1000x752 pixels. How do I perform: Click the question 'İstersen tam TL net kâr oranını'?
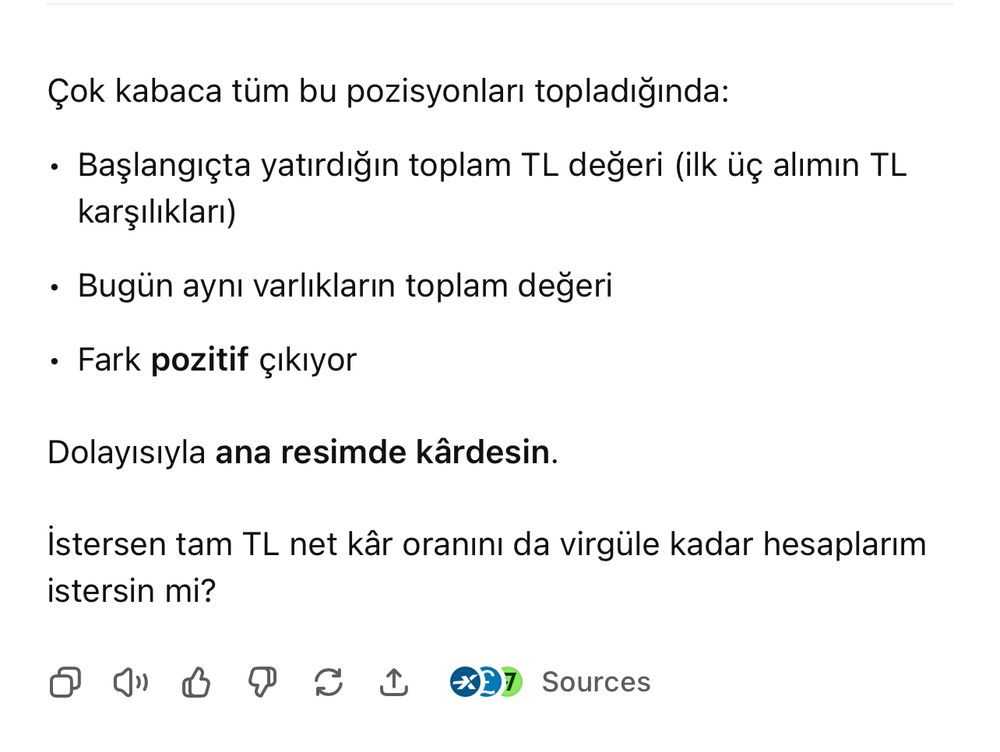coord(486,545)
